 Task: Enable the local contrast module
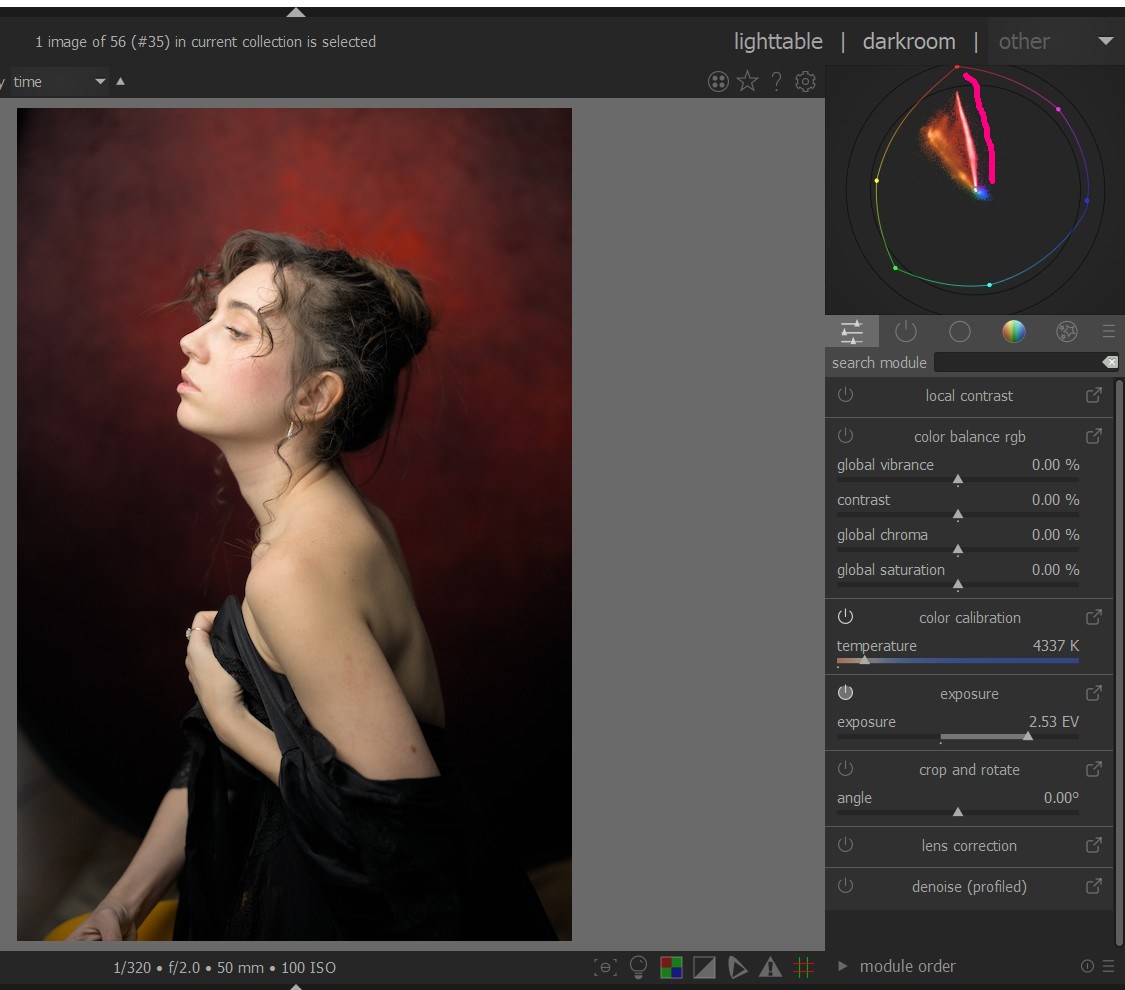[x=845, y=395]
